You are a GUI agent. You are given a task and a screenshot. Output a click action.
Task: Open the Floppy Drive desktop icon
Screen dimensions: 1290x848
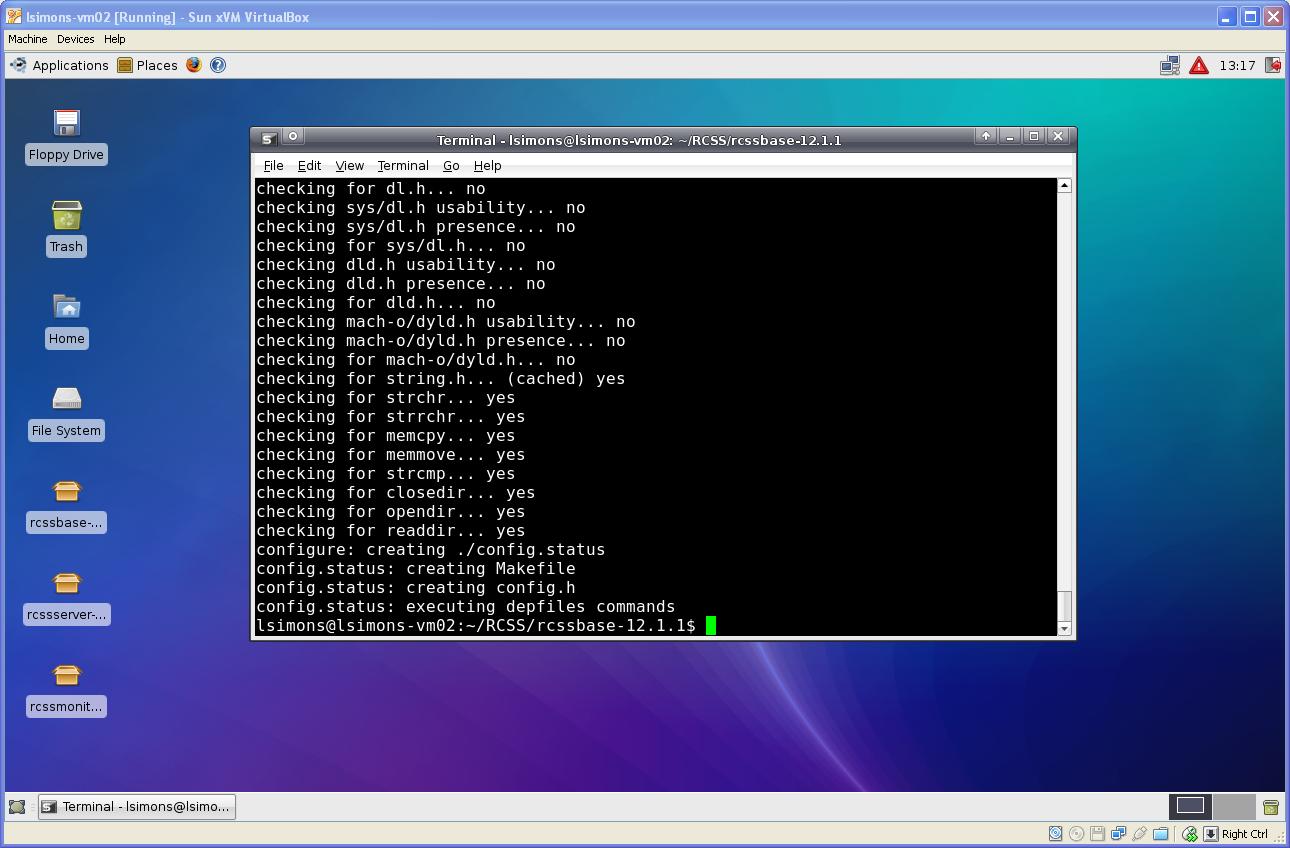click(66, 124)
